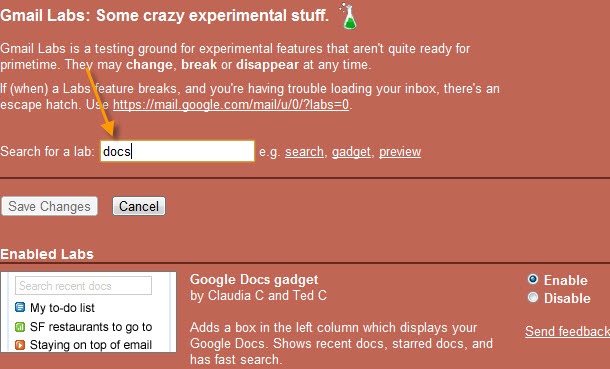This screenshot has width=610, height=369.
Task: Click the Enabled Labs section heading
Action: pos(47,254)
